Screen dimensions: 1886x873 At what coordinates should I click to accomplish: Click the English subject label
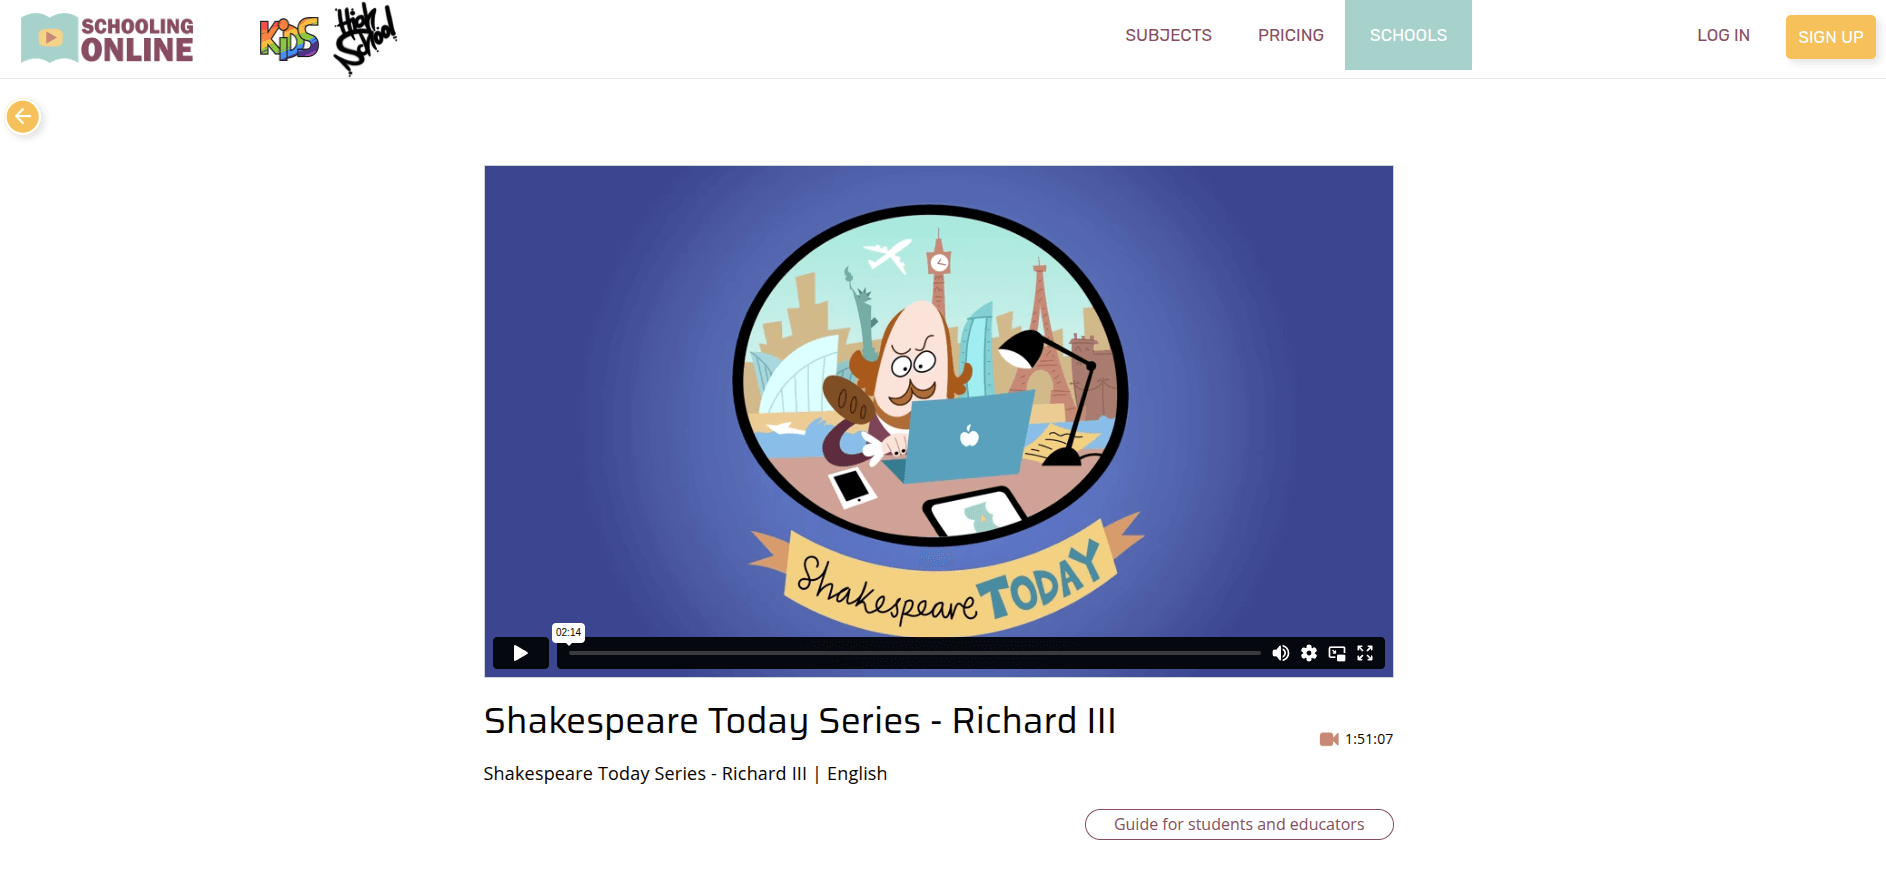857,773
